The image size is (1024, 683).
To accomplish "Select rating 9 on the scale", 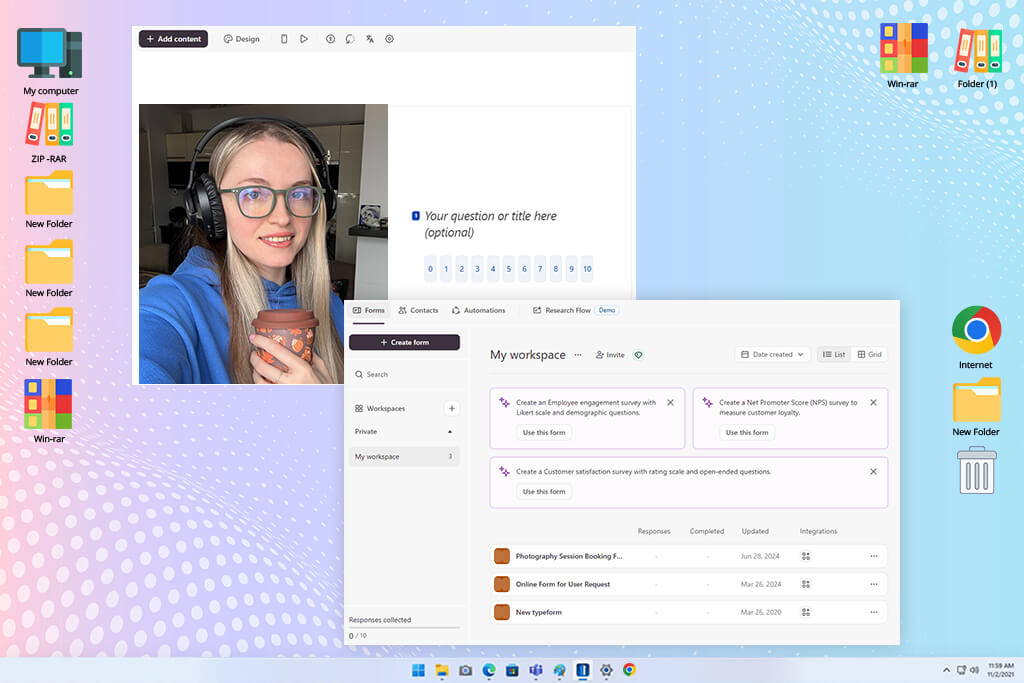I will (571, 269).
